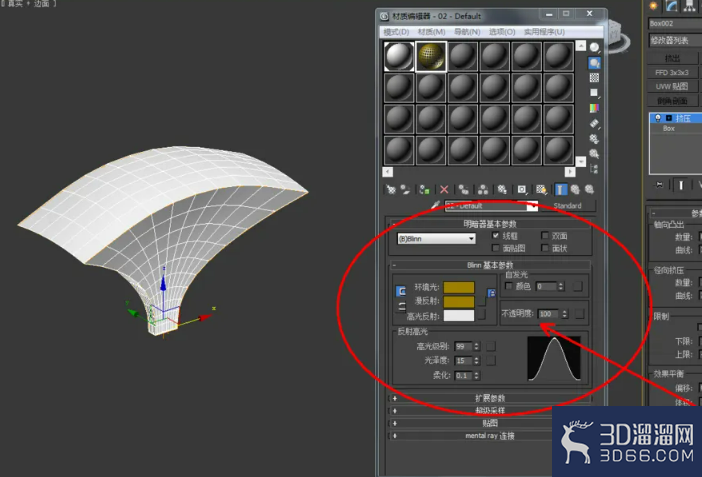Screen dimensions: 702x477
Task: Click the 漫反射 diffuse color swatch
Action: pos(459,301)
